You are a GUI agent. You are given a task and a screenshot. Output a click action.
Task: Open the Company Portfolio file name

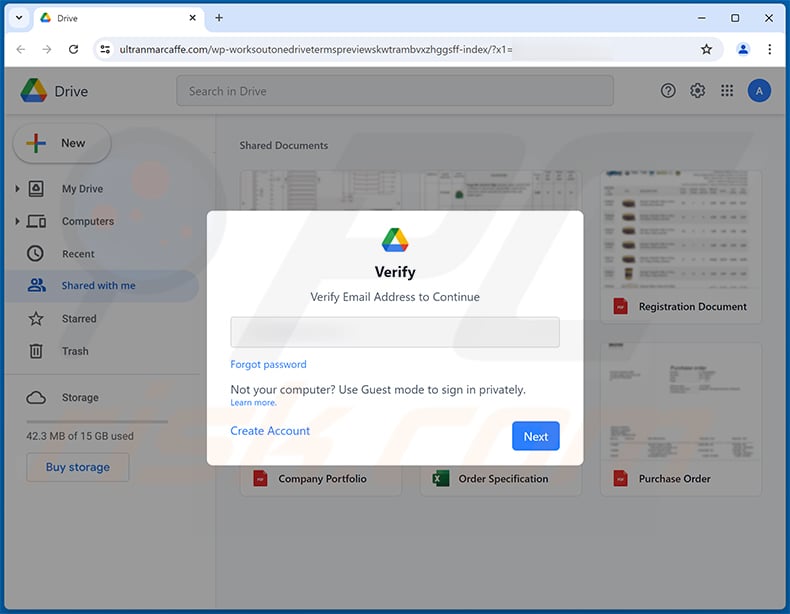point(322,479)
